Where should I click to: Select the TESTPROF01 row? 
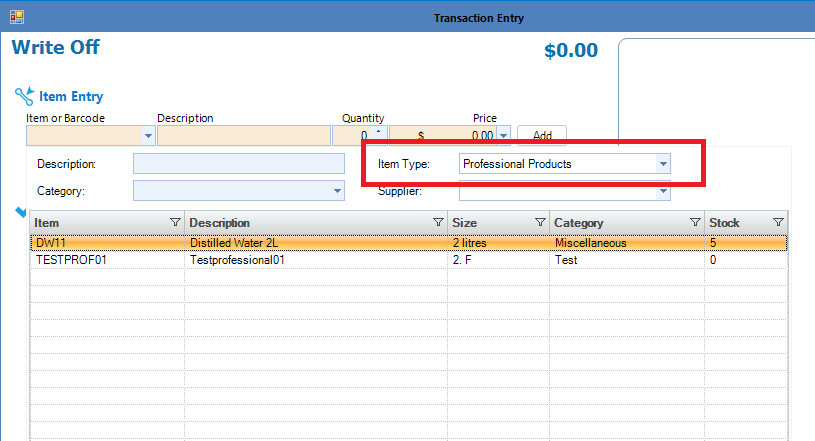(x=300, y=259)
